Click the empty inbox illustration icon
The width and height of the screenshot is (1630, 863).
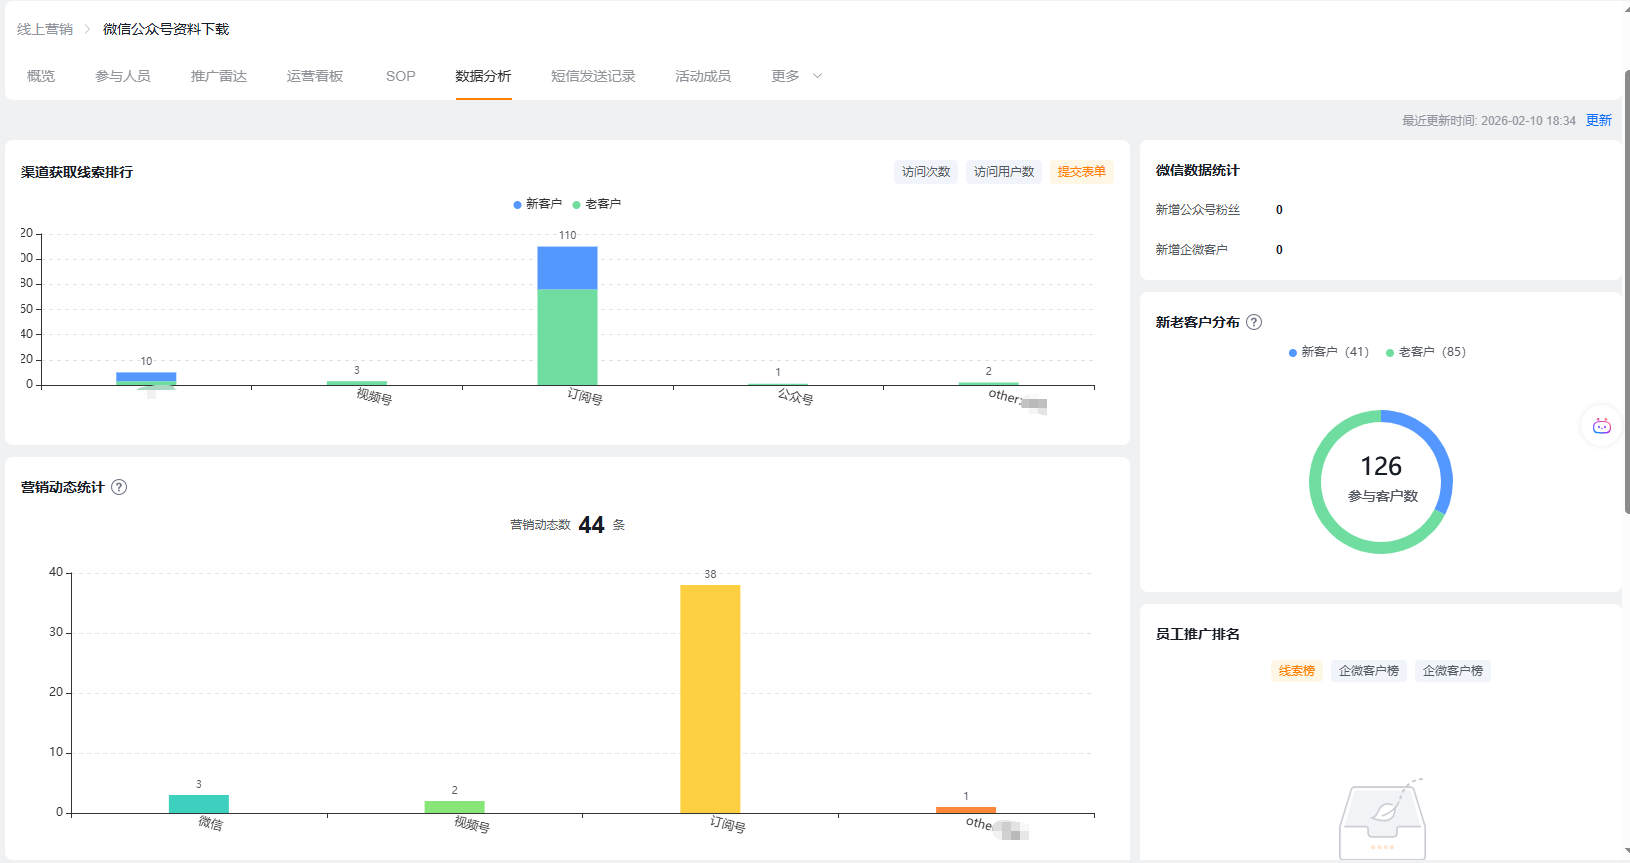pyautogui.click(x=1382, y=818)
